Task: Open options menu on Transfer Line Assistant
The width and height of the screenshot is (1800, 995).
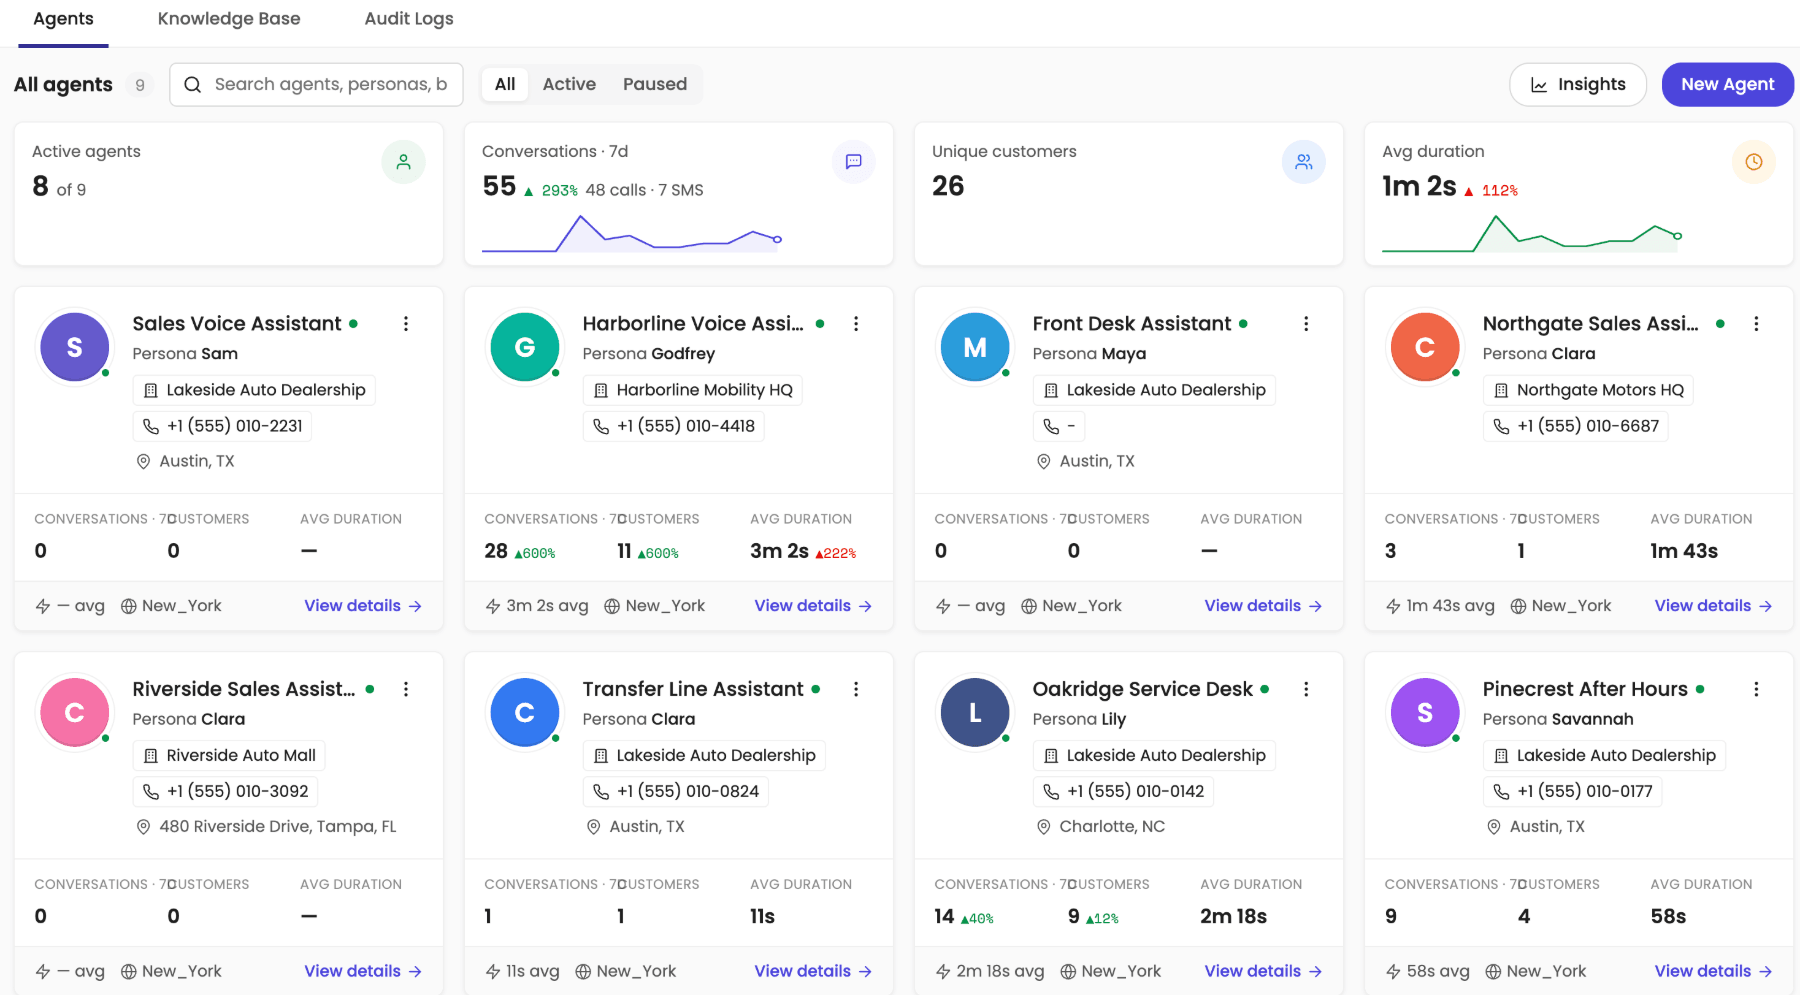Action: 855,689
